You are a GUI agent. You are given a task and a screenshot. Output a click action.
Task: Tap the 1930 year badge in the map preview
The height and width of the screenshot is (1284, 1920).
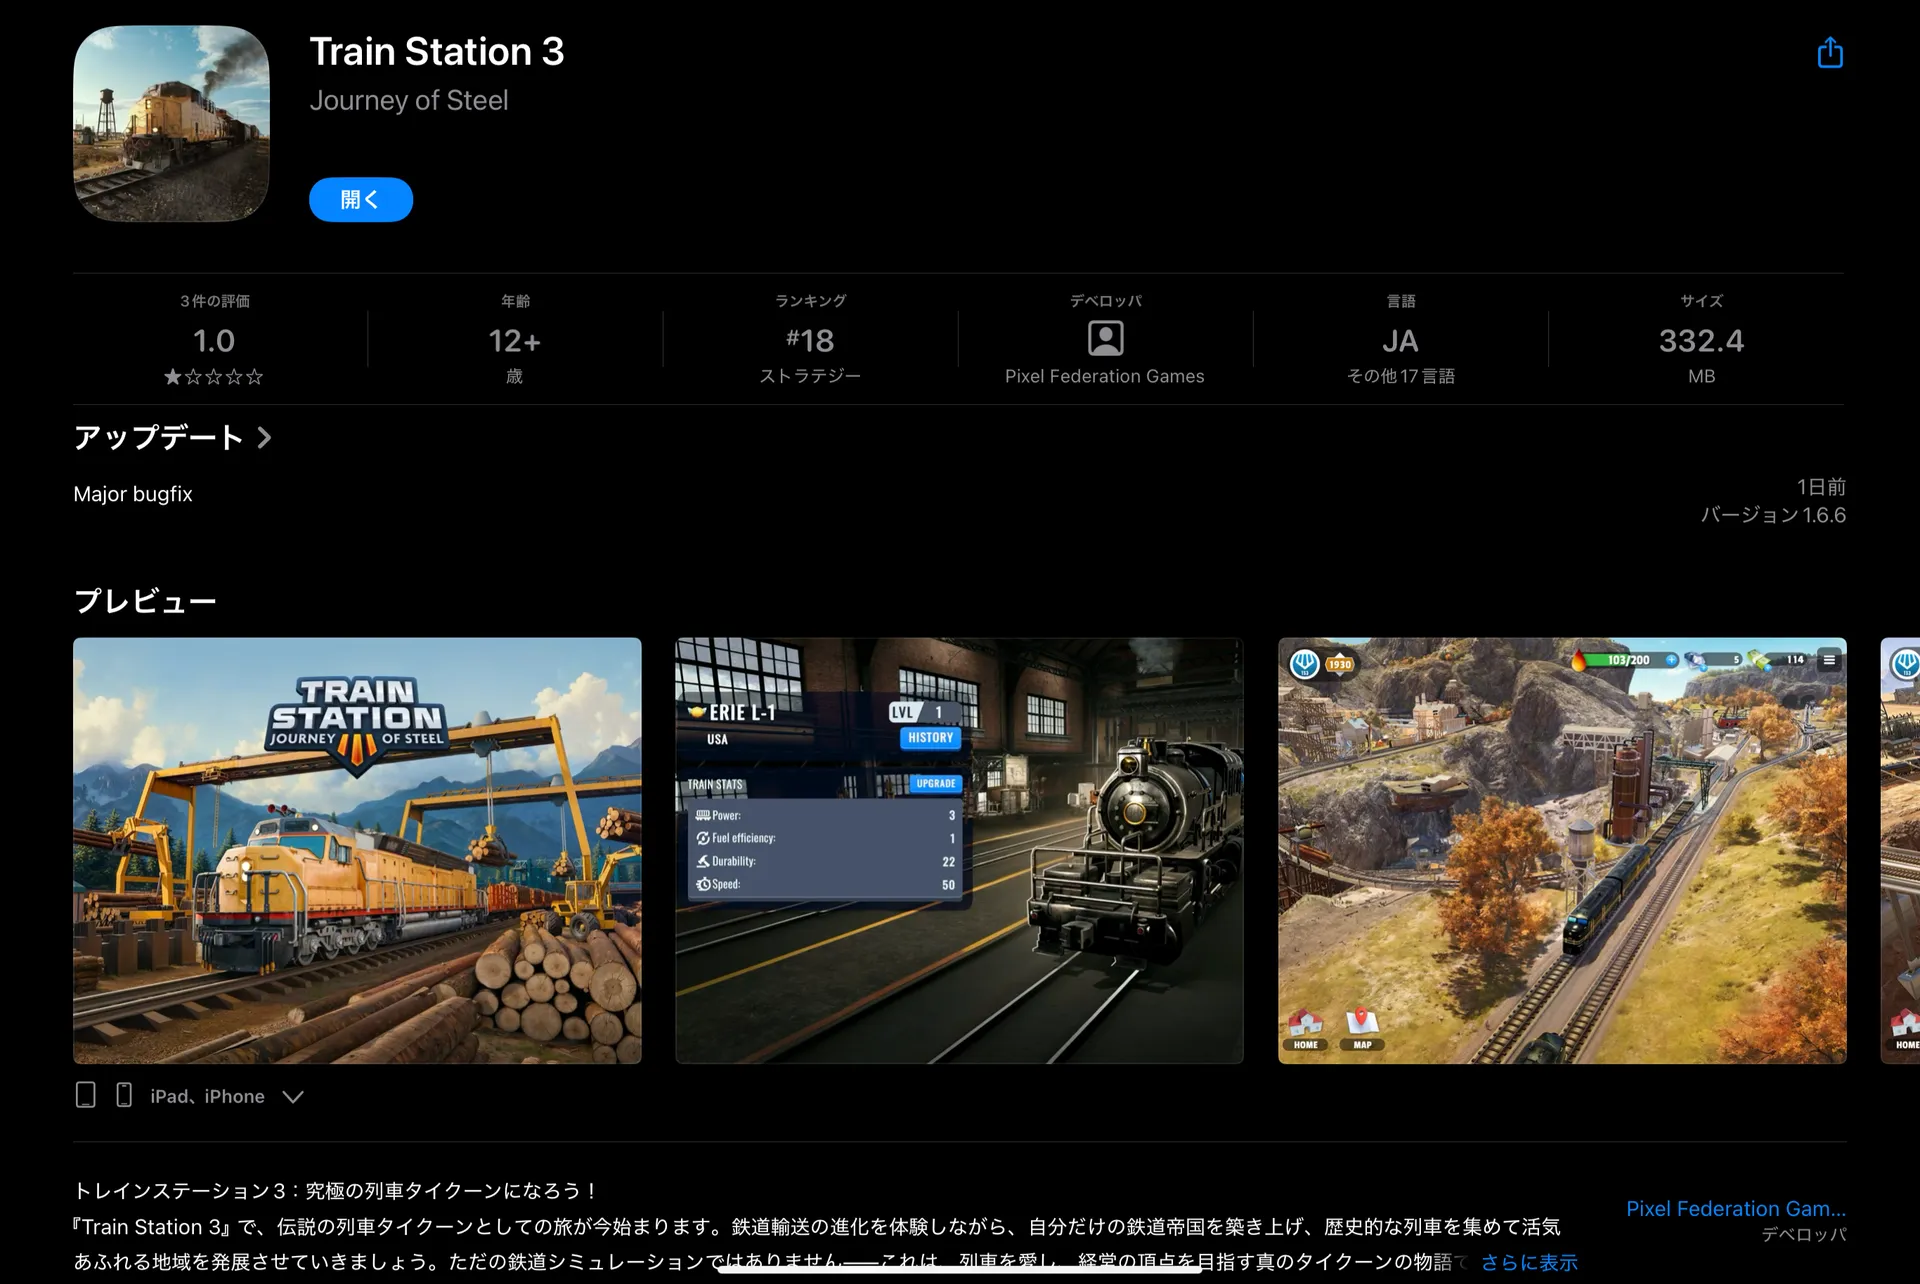[1339, 664]
